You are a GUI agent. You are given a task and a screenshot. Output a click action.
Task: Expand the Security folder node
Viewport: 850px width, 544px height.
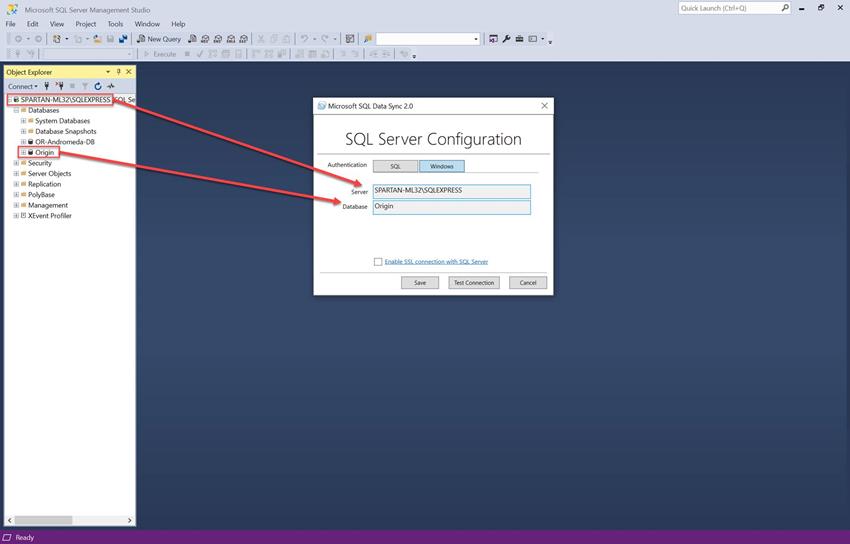point(16,163)
